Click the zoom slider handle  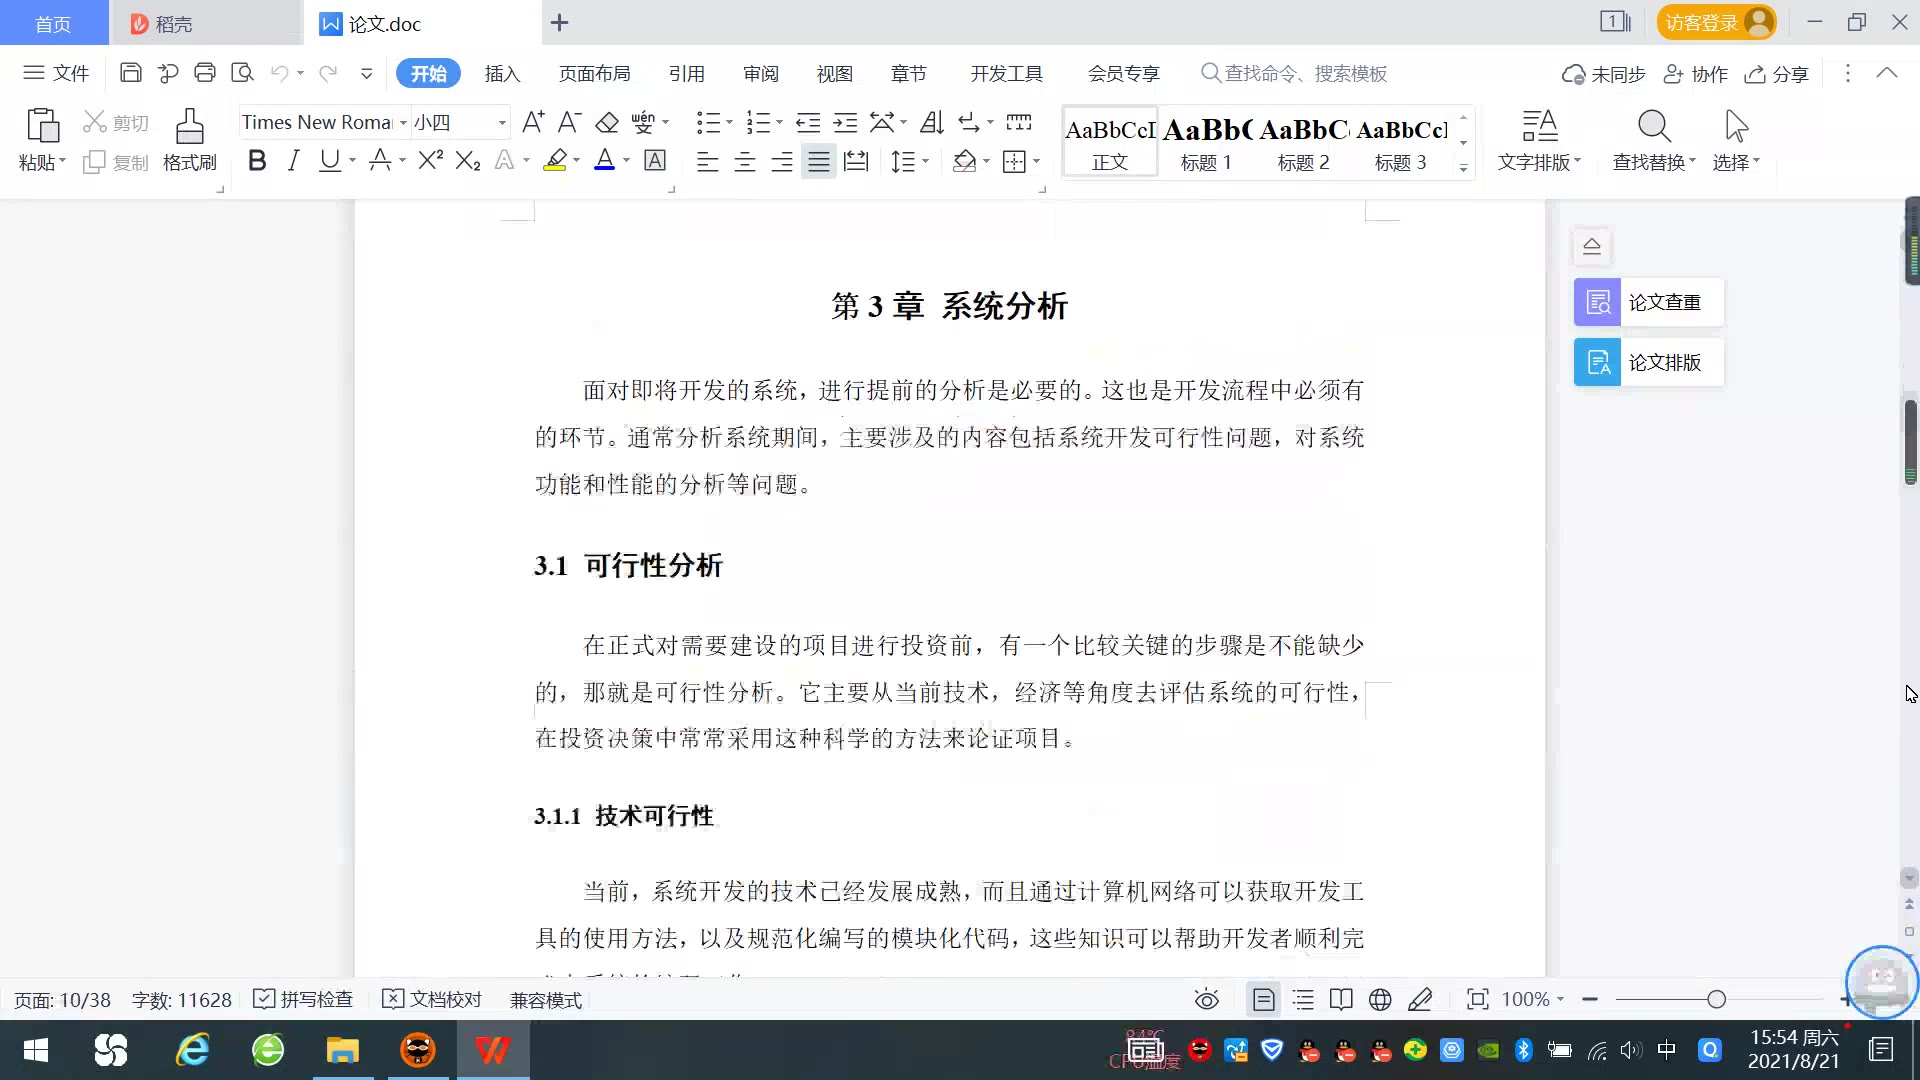point(1716,999)
